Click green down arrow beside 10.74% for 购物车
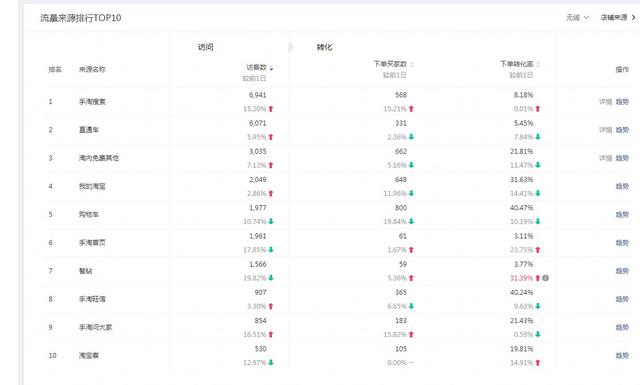640x385 pixels. (x=271, y=222)
